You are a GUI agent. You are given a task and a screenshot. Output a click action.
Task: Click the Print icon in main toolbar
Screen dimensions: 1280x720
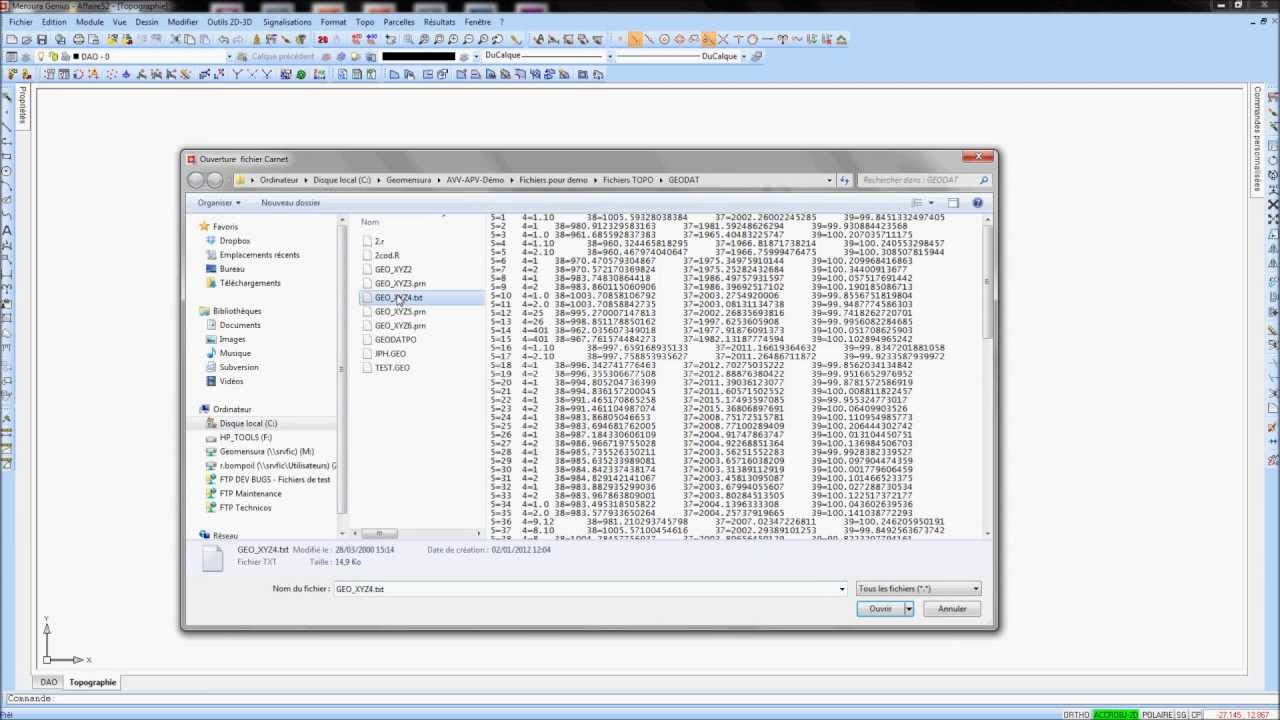click(79, 39)
